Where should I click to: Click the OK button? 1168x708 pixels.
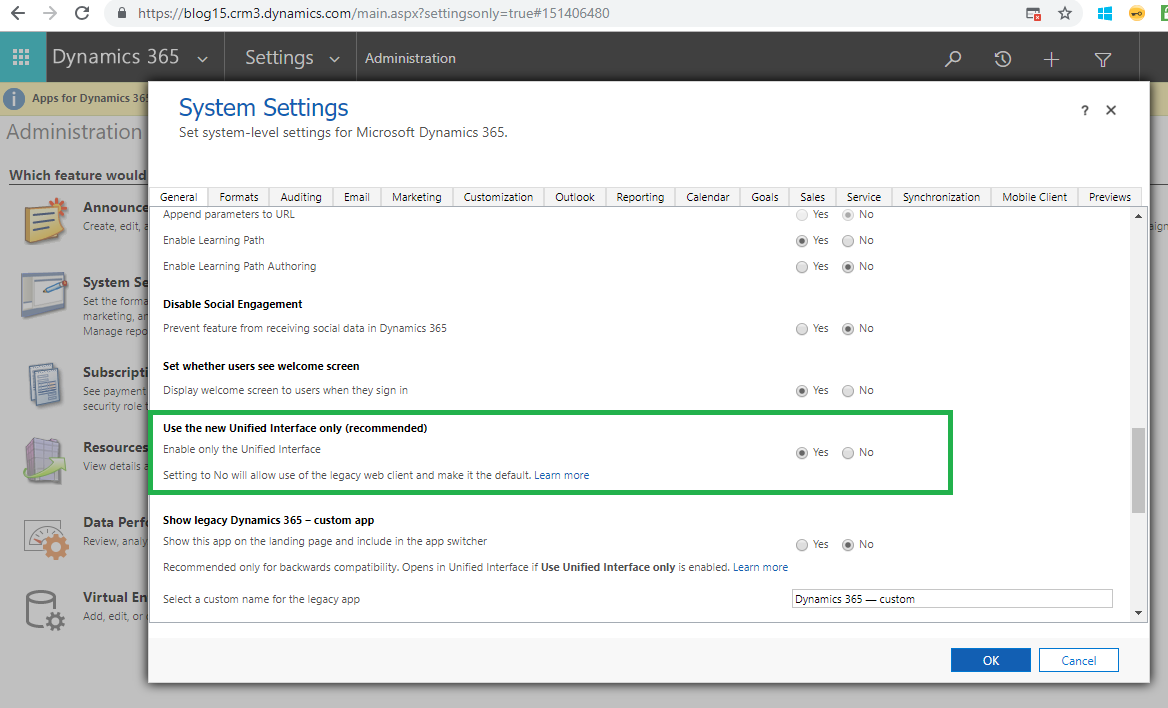990,660
